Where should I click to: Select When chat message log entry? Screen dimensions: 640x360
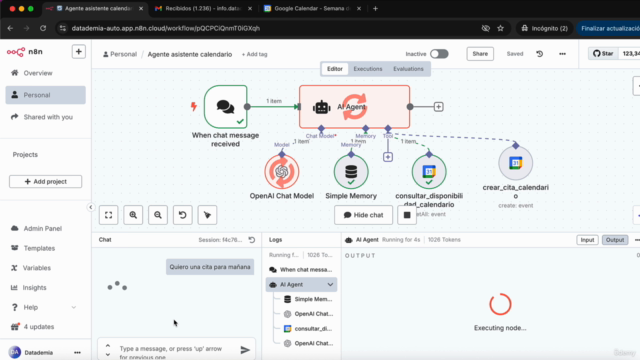tap(301, 269)
